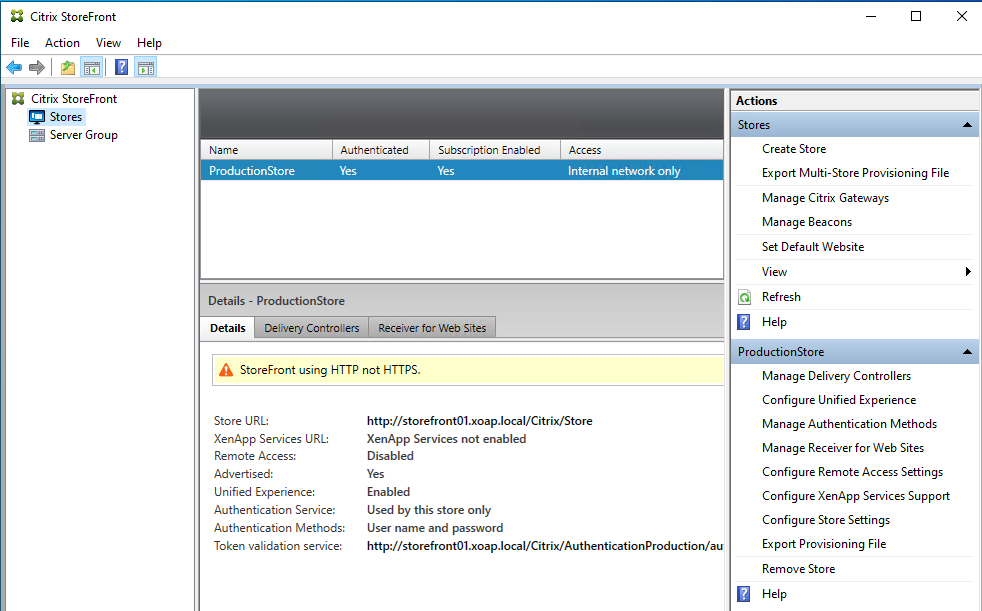Click the 'Internal network only' cell
982x611 pixels.
coord(624,171)
